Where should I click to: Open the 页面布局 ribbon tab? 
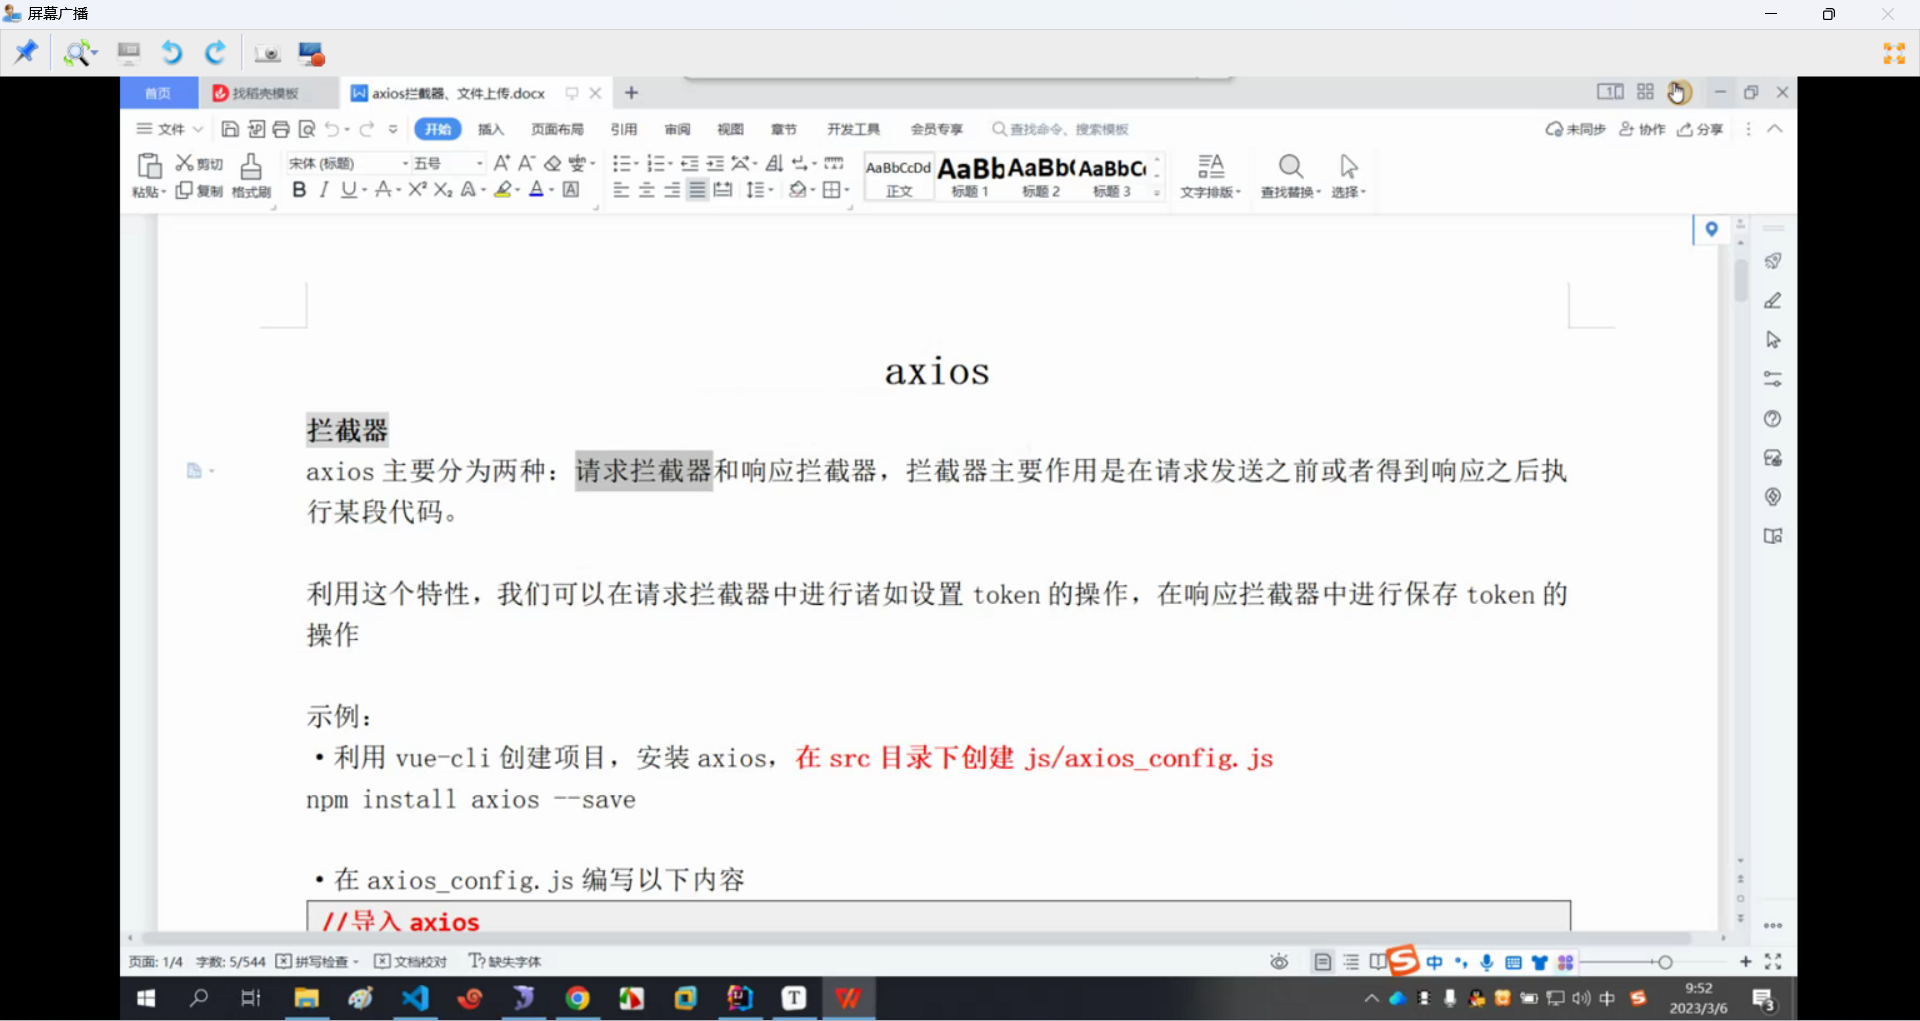coord(557,129)
